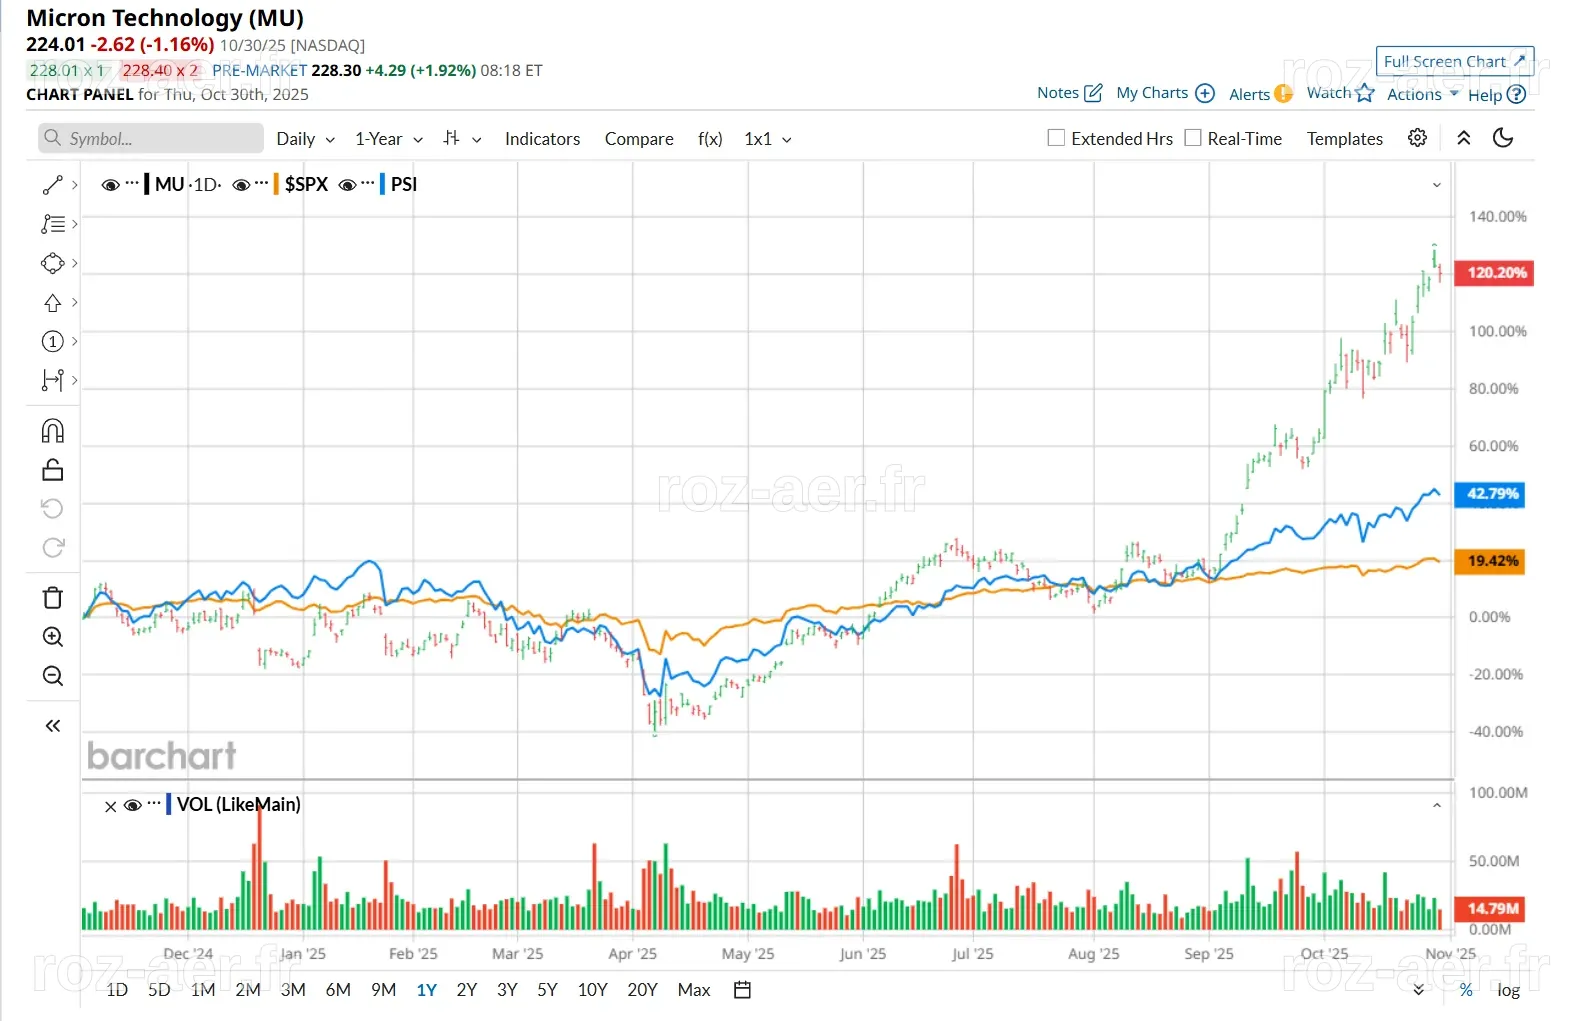
Task: Select the 20Y time range
Action: (x=642, y=990)
